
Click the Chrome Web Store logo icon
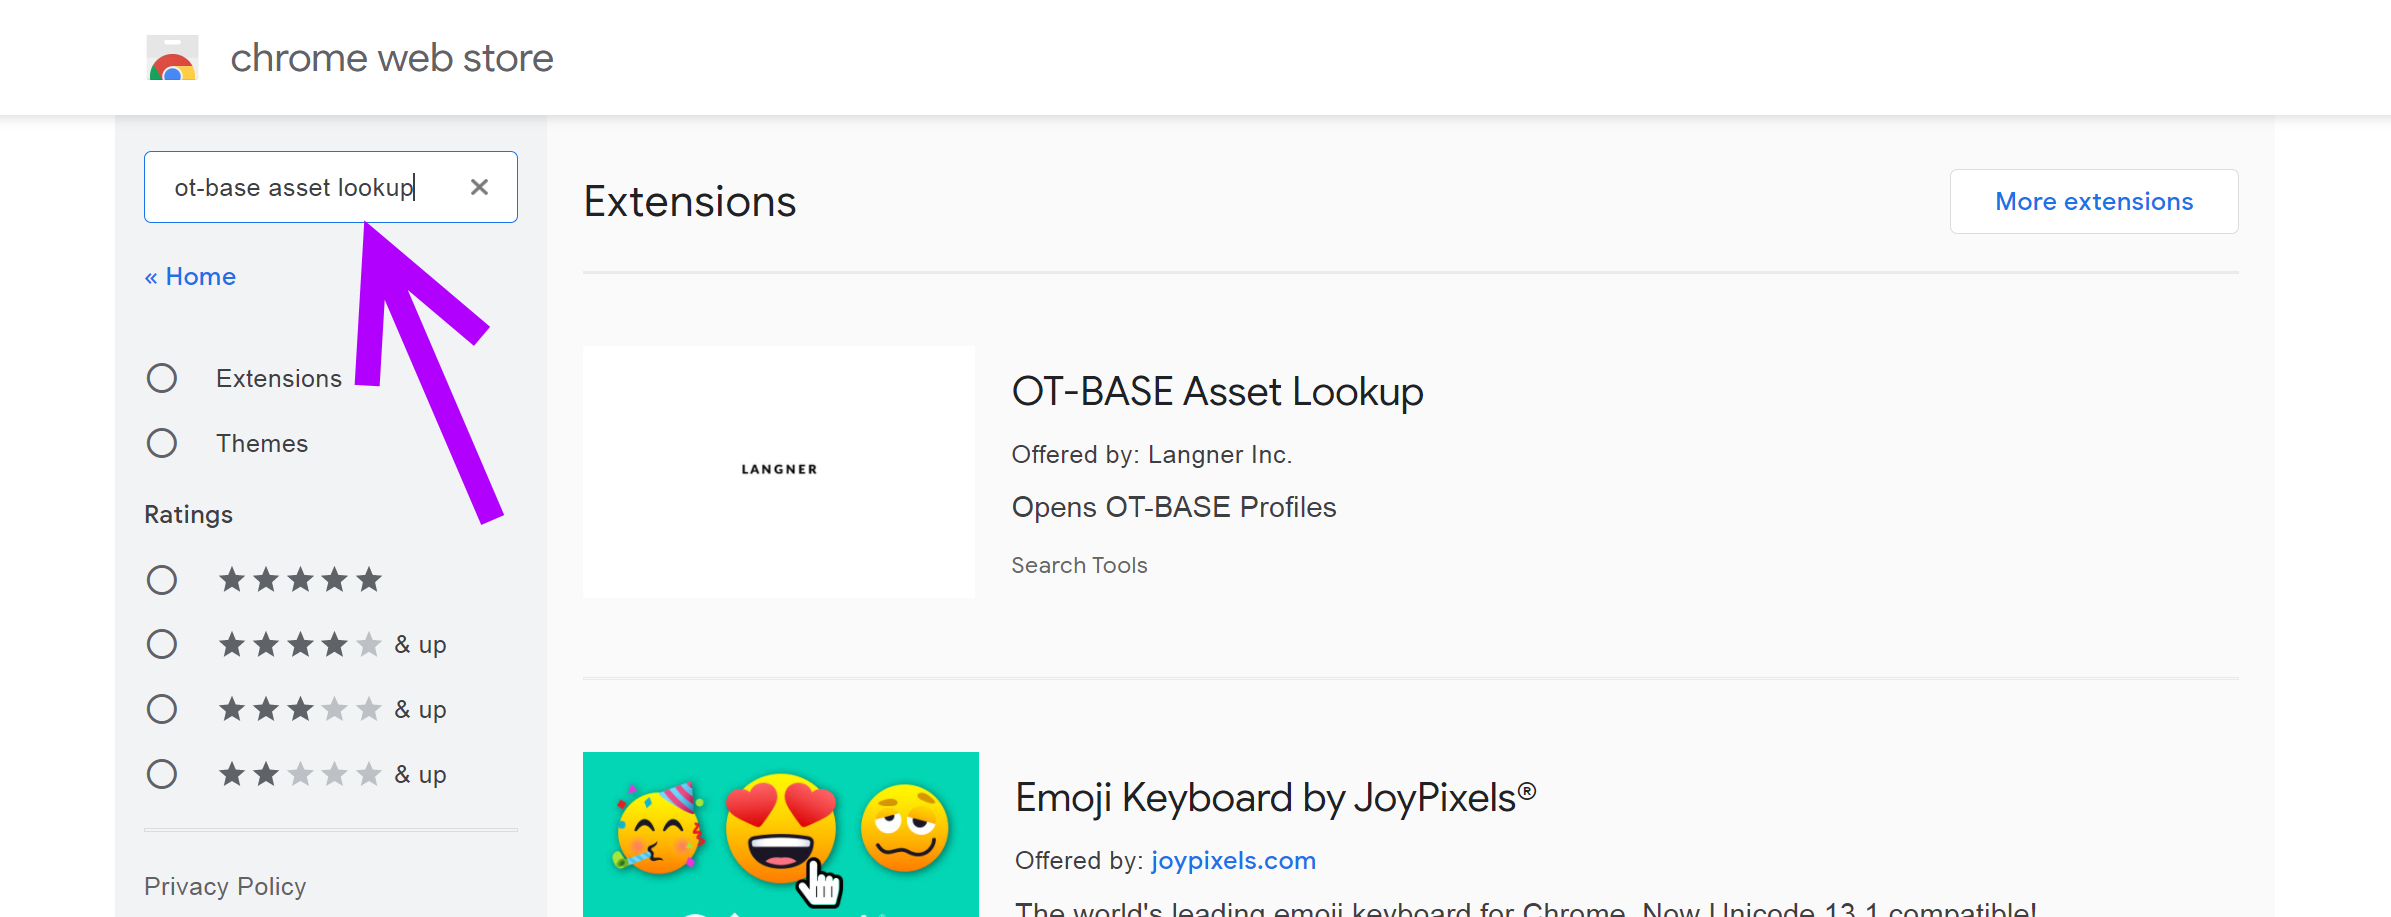pos(172,58)
